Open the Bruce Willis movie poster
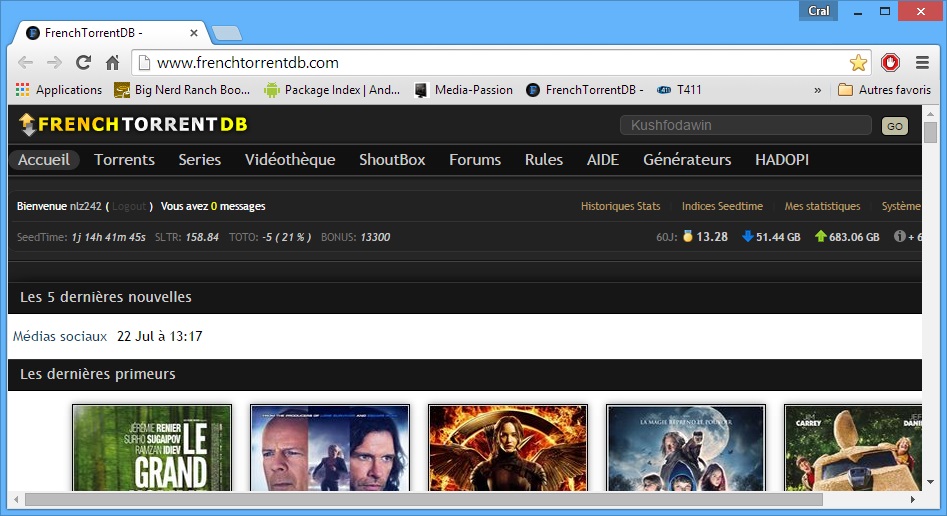The height and width of the screenshot is (516, 947). pyautogui.click(x=330, y=448)
